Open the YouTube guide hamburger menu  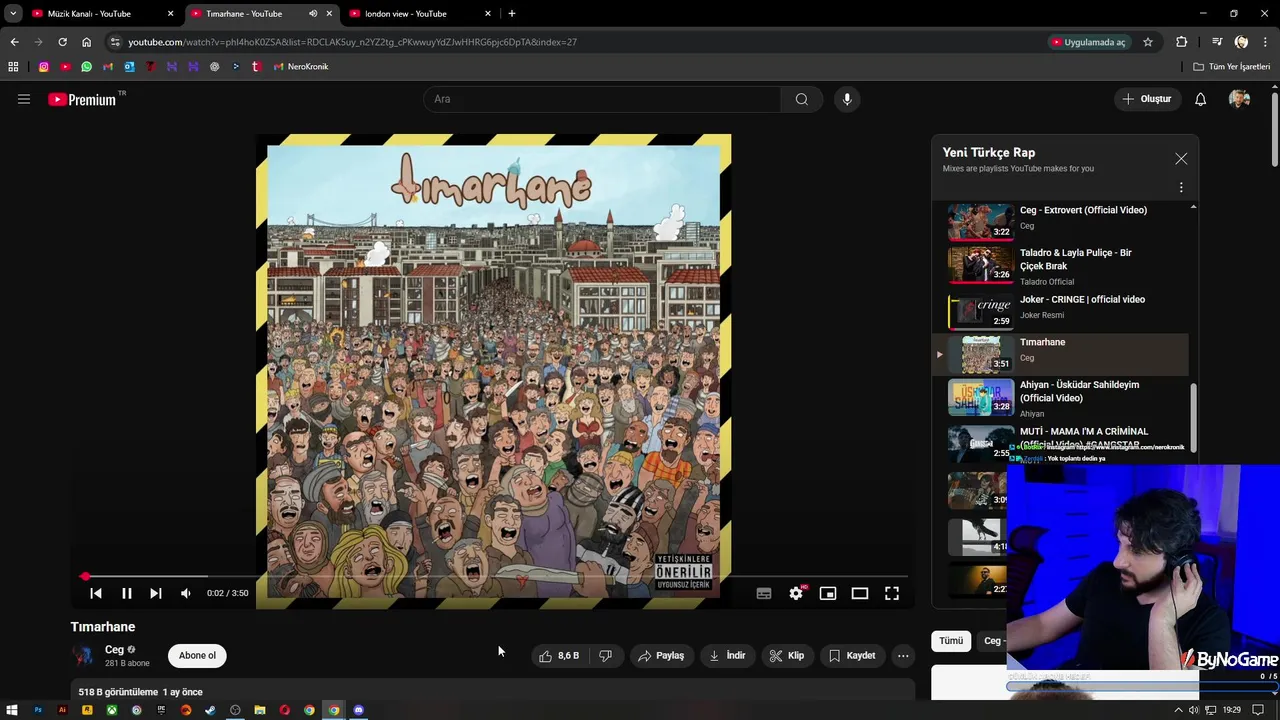coord(24,99)
